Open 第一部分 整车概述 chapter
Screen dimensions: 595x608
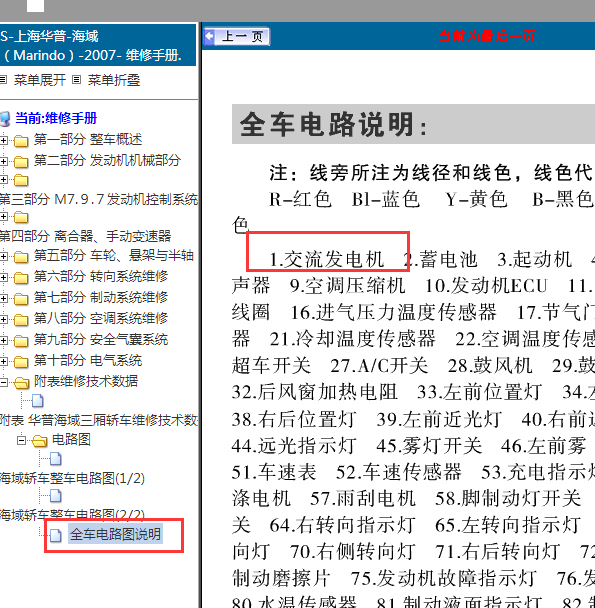point(88,139)
